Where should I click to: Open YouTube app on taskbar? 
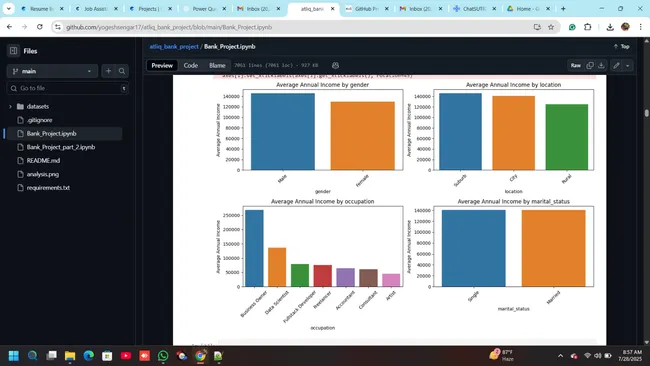(x=126, y=356)
